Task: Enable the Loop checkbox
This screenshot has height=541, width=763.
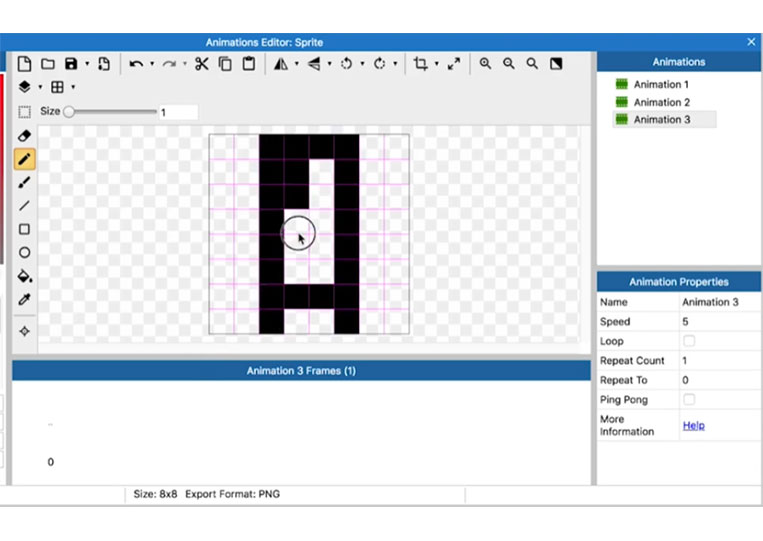Action: tap(689, 341)
